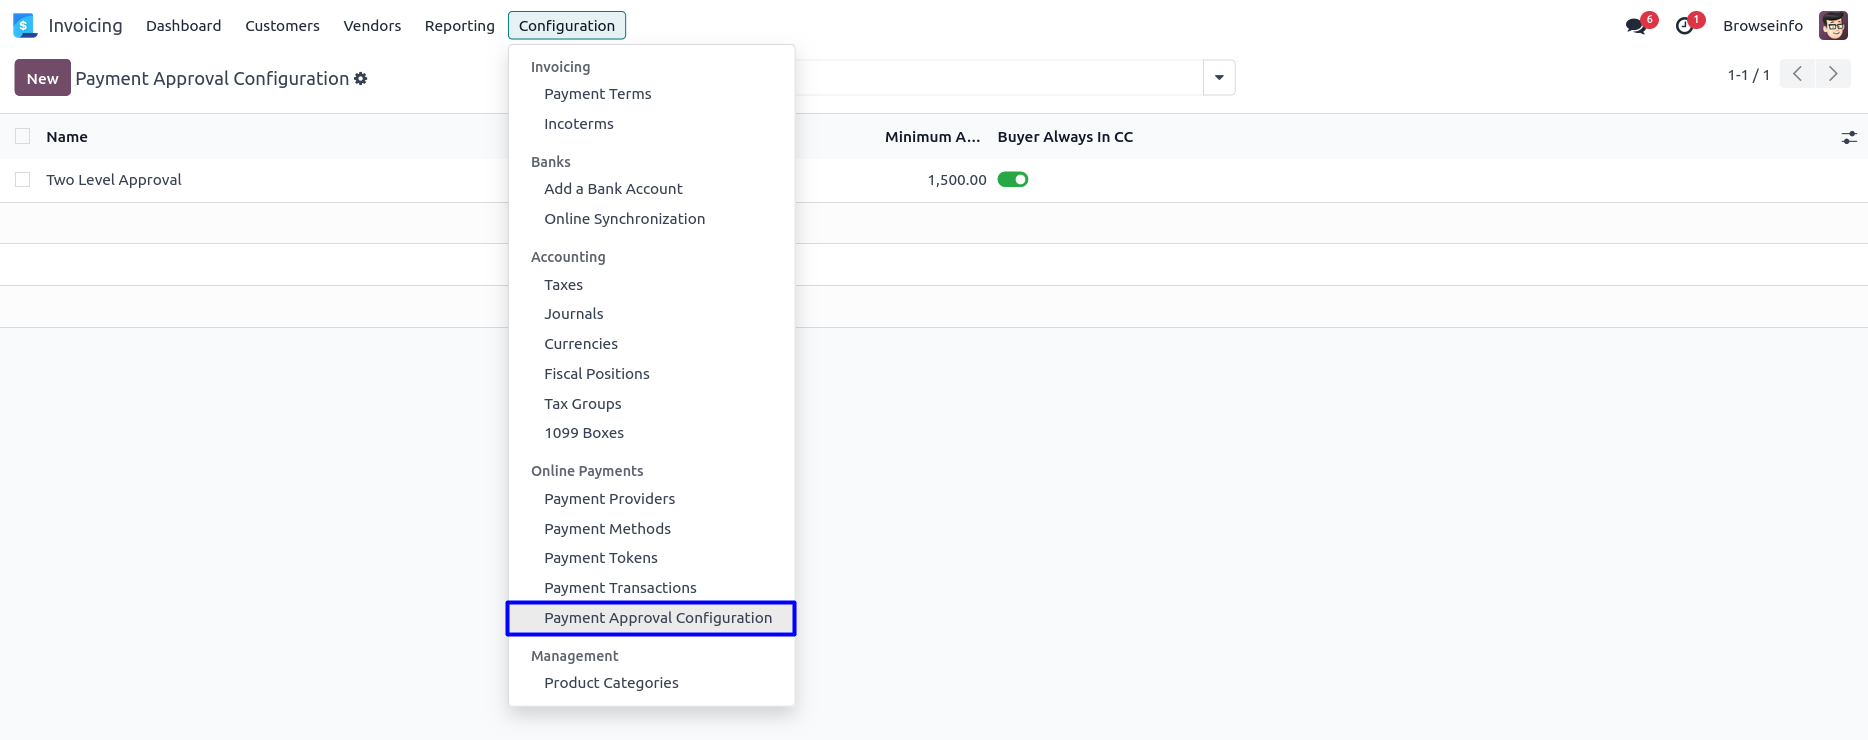
Task: Toggle Buyer Always In CC switch
Action: click(x=1013, y=180)
